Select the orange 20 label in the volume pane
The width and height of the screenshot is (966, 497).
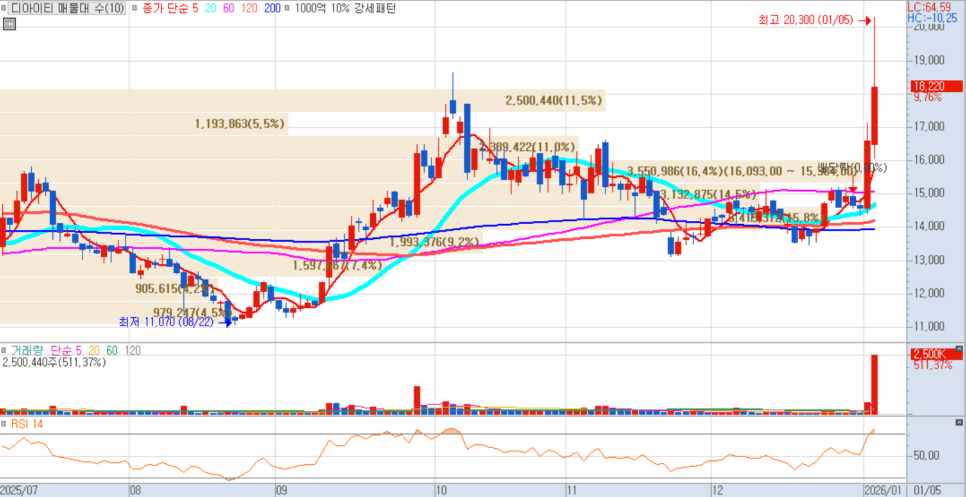pyautogui.click(x=92, y=350)
